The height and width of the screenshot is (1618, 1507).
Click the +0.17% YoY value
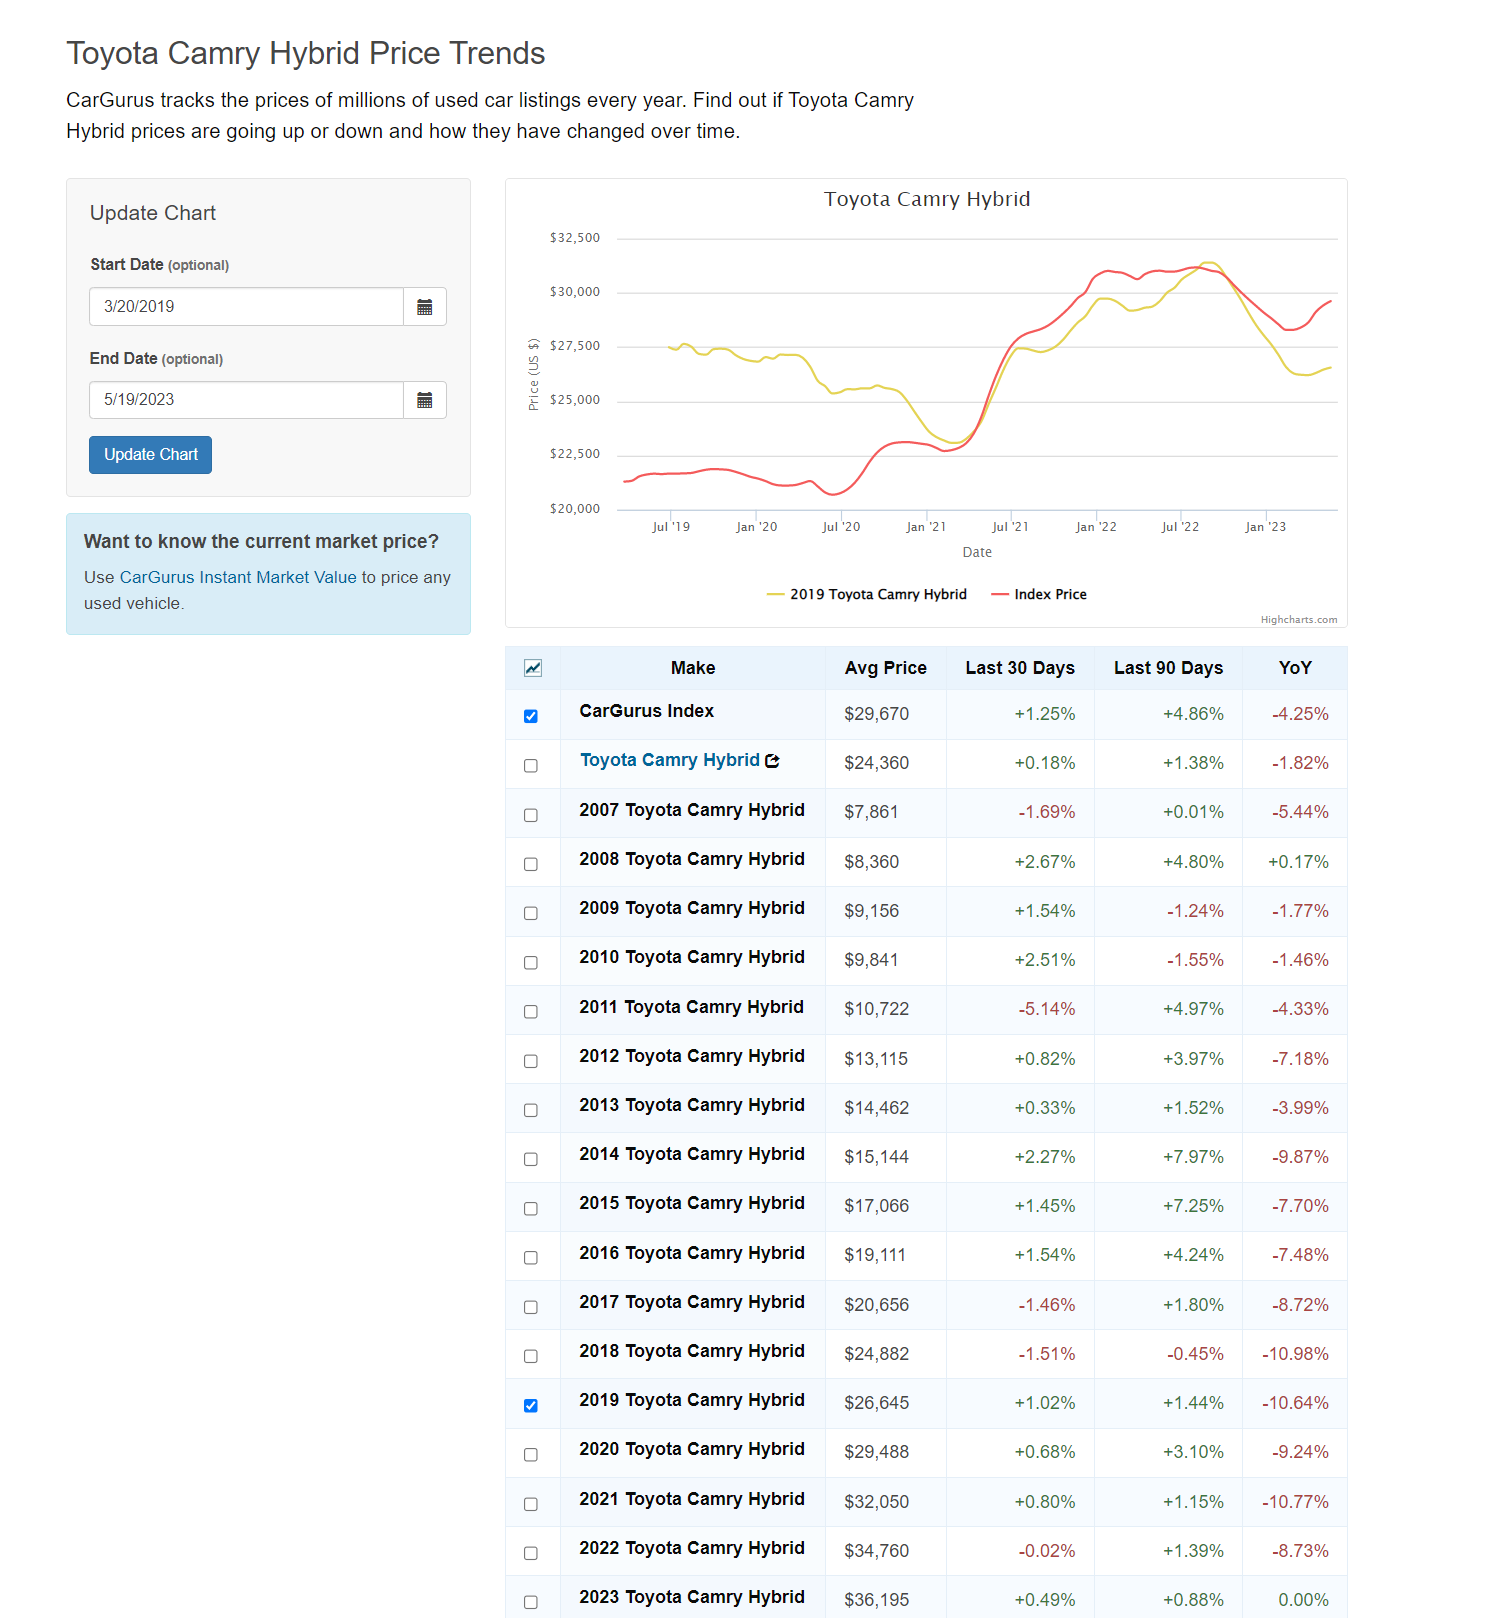1298,862
